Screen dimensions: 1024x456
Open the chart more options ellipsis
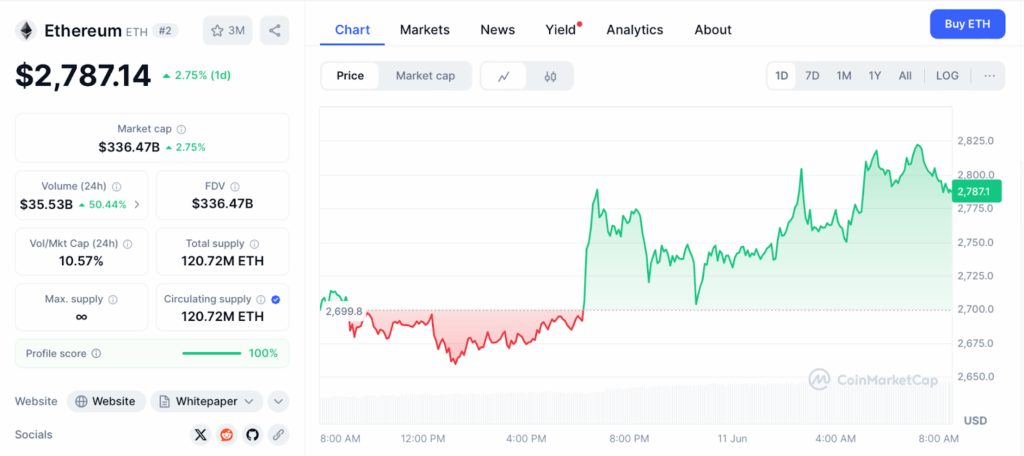(989, 76)
